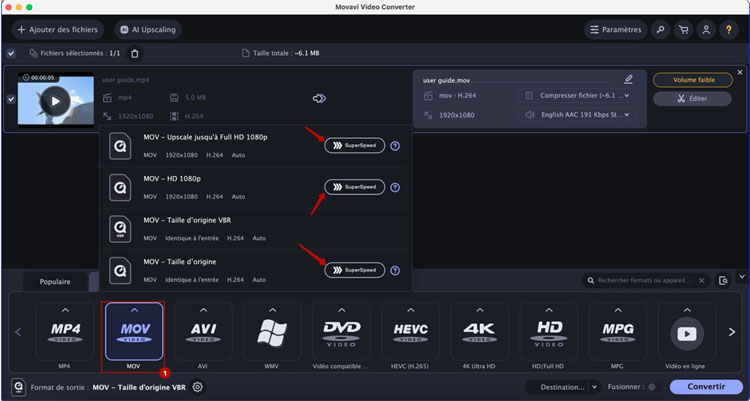Select the WMV Windows format icon

pos(272,331)
